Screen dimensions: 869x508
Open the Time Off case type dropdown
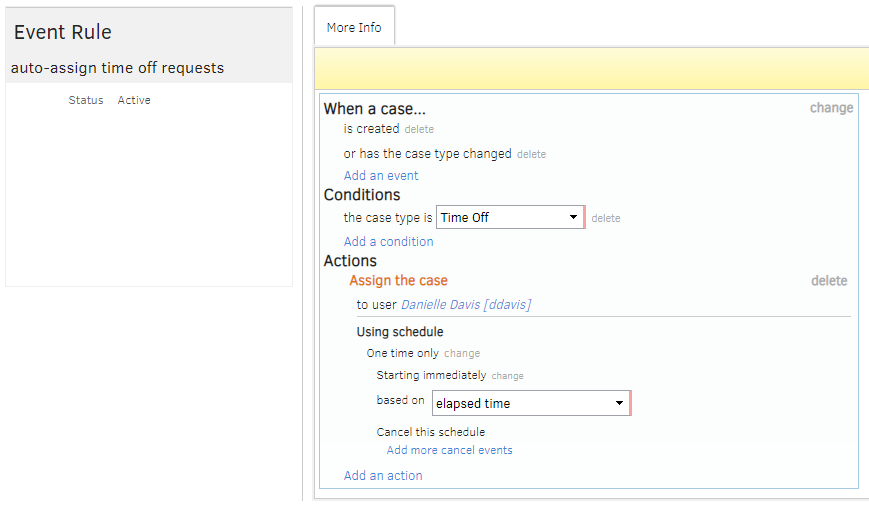coord(510,217)
